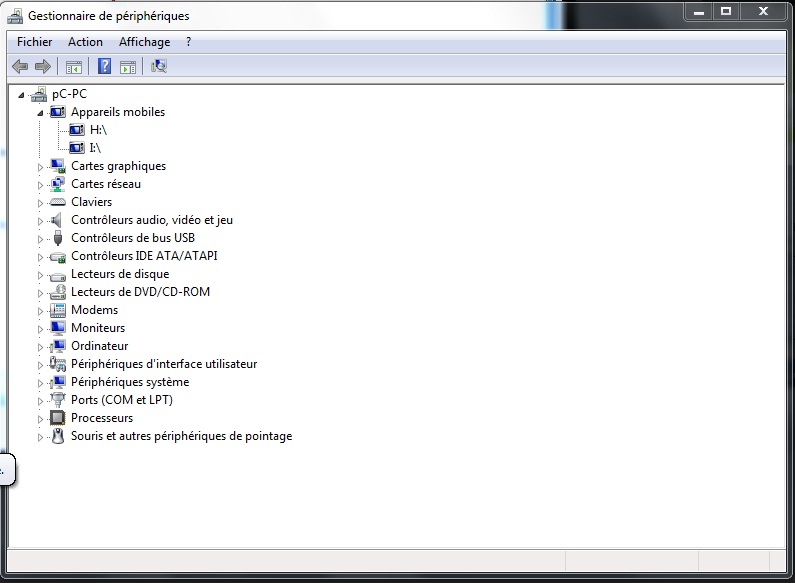
Task: Select the Ordinateur label
Action: click(x=99, y=346)
